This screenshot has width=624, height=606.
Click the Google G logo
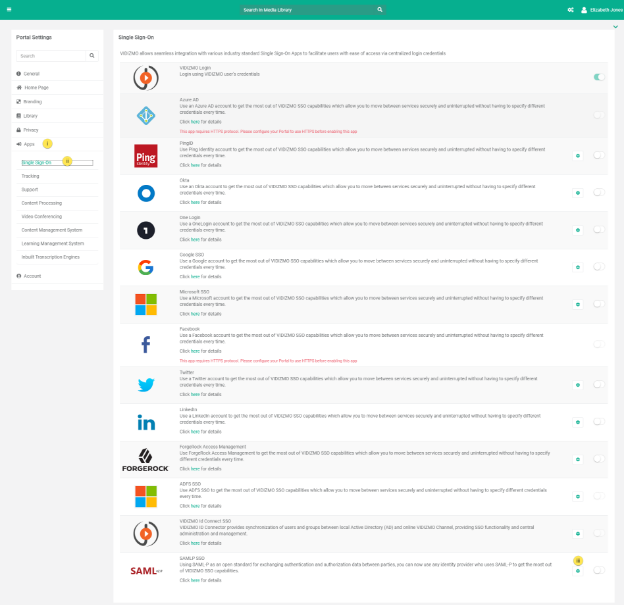[x=146, y=267]
